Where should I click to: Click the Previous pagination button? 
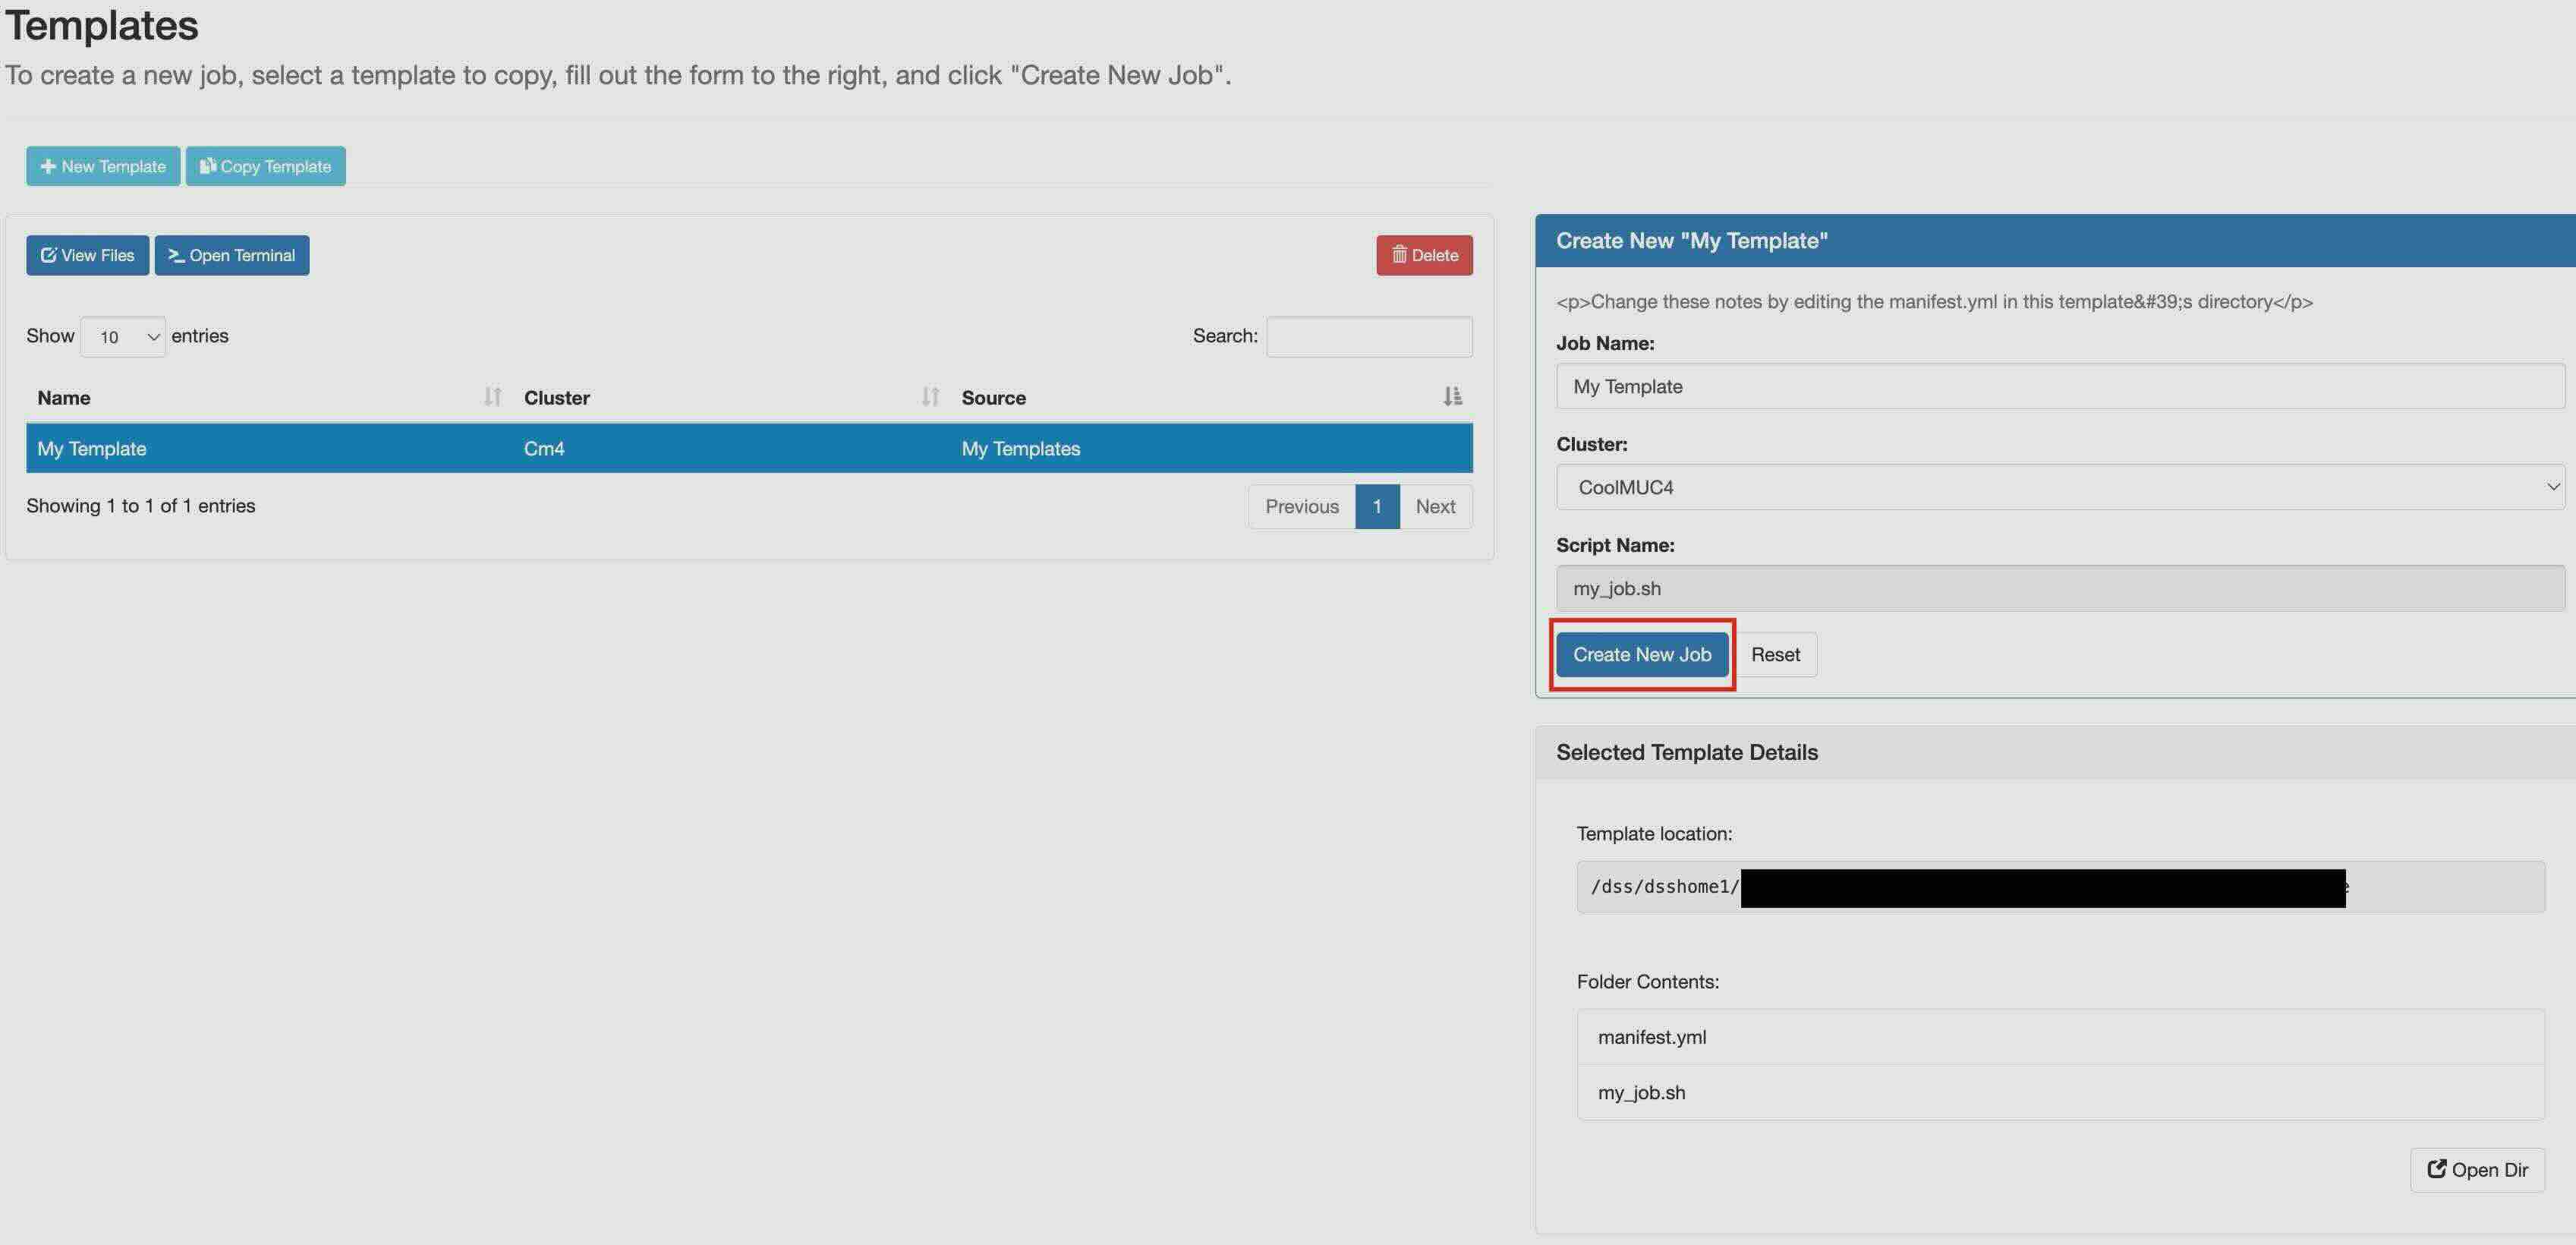pos(1301,506)
